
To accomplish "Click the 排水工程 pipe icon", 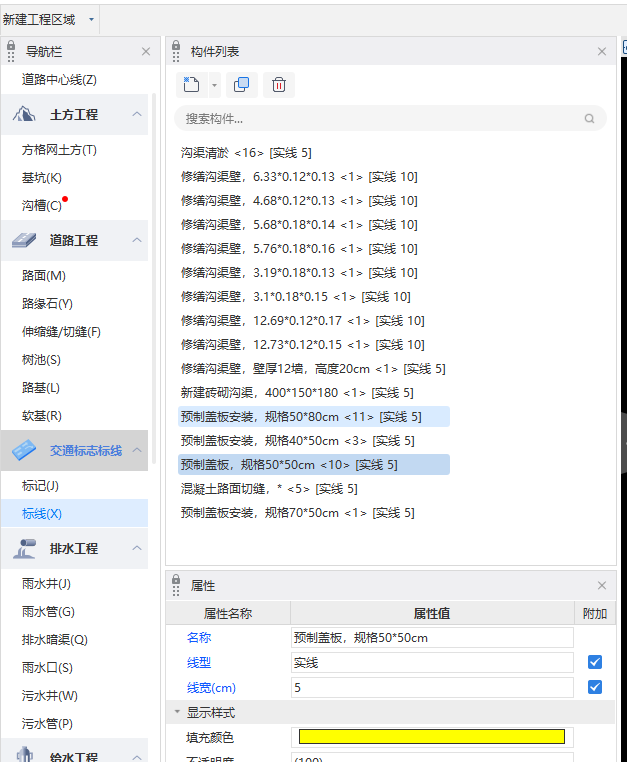I will pos(24,549).
